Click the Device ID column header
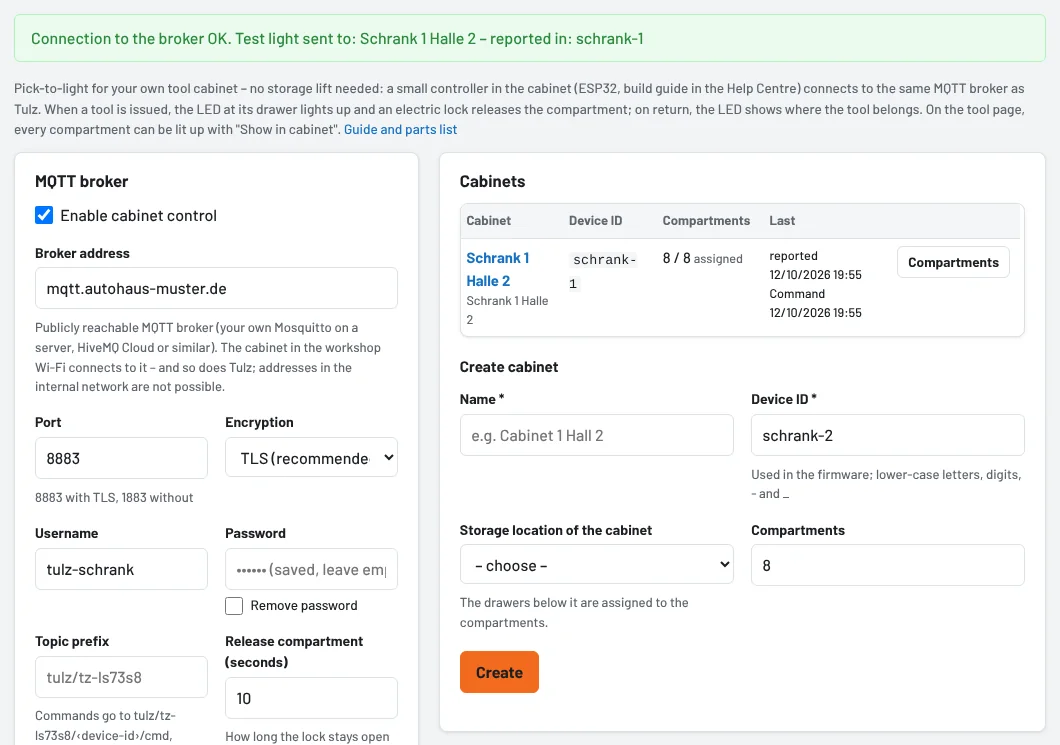The height and width of the screenshot is (745, 1060). [x=595, y=220]
